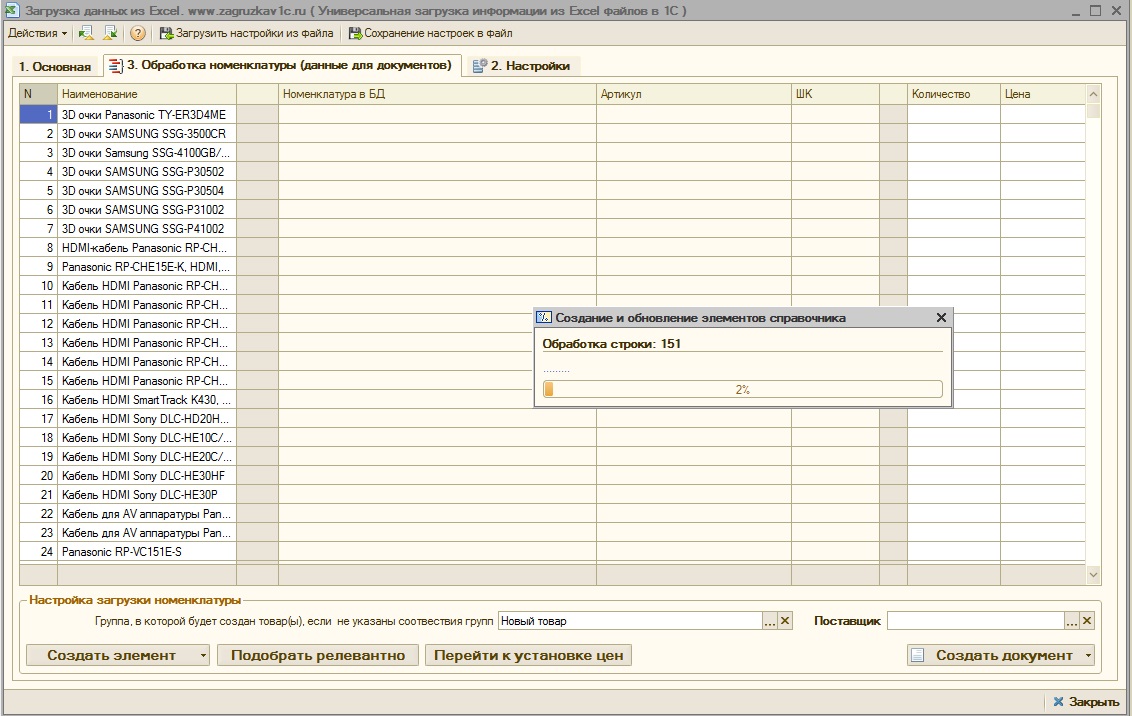This screenshot has height=716, width=1132.
Task: Click the Цена column header
Action: coord(1042,94)
